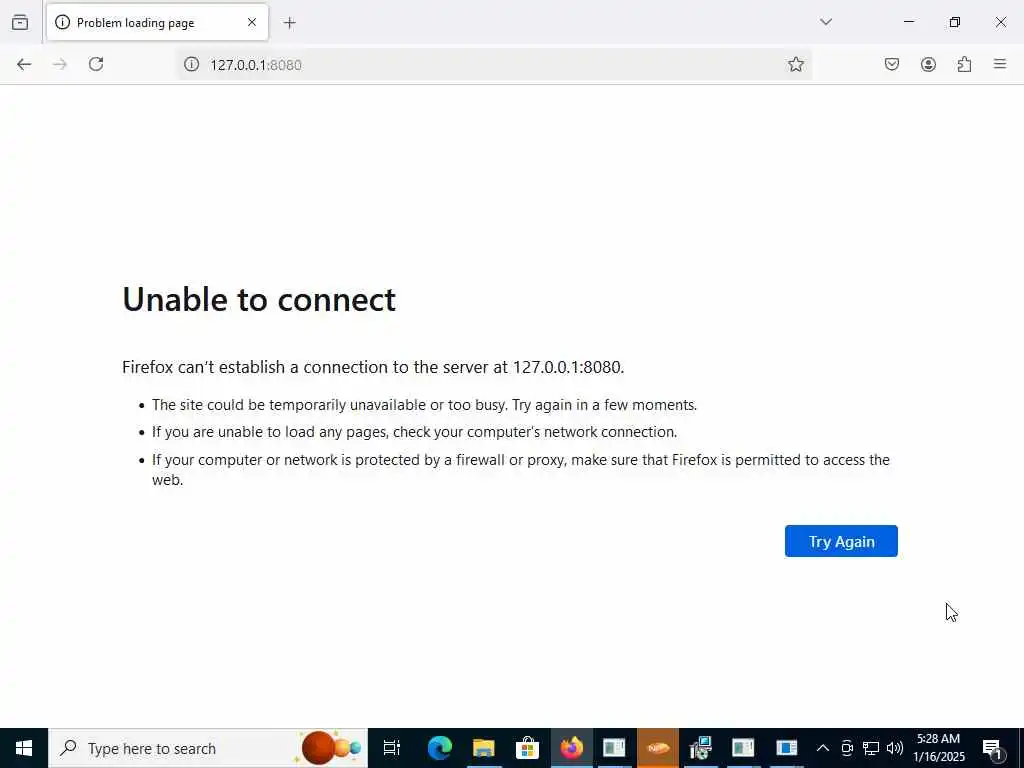Reload the page with the refresh icon
The width and height of the screenshot is (1024, 768).
[x=96, y=64]
